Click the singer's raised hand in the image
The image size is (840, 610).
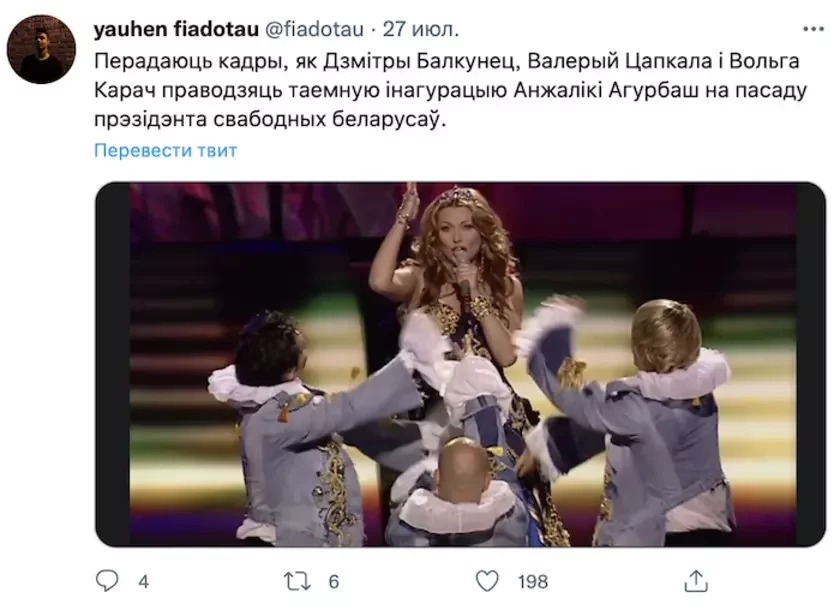tap(407, 203)
